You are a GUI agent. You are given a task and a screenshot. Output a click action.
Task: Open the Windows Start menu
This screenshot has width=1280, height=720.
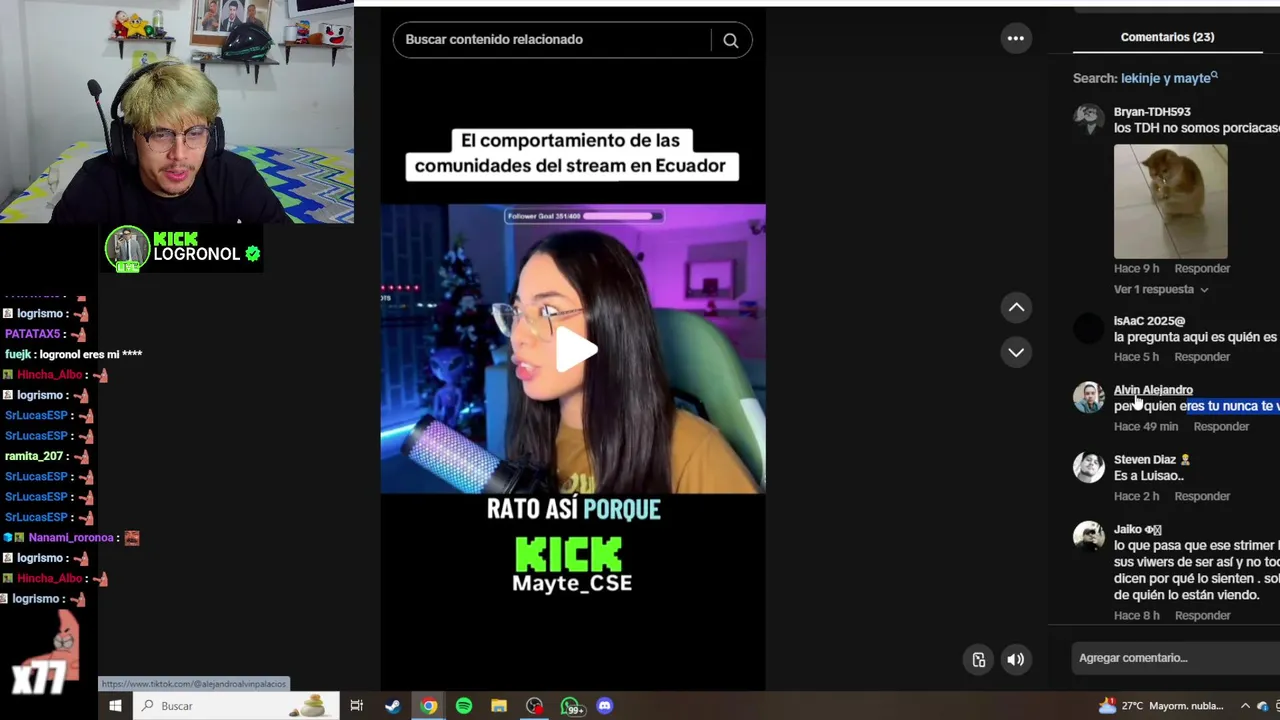[115, 706]
